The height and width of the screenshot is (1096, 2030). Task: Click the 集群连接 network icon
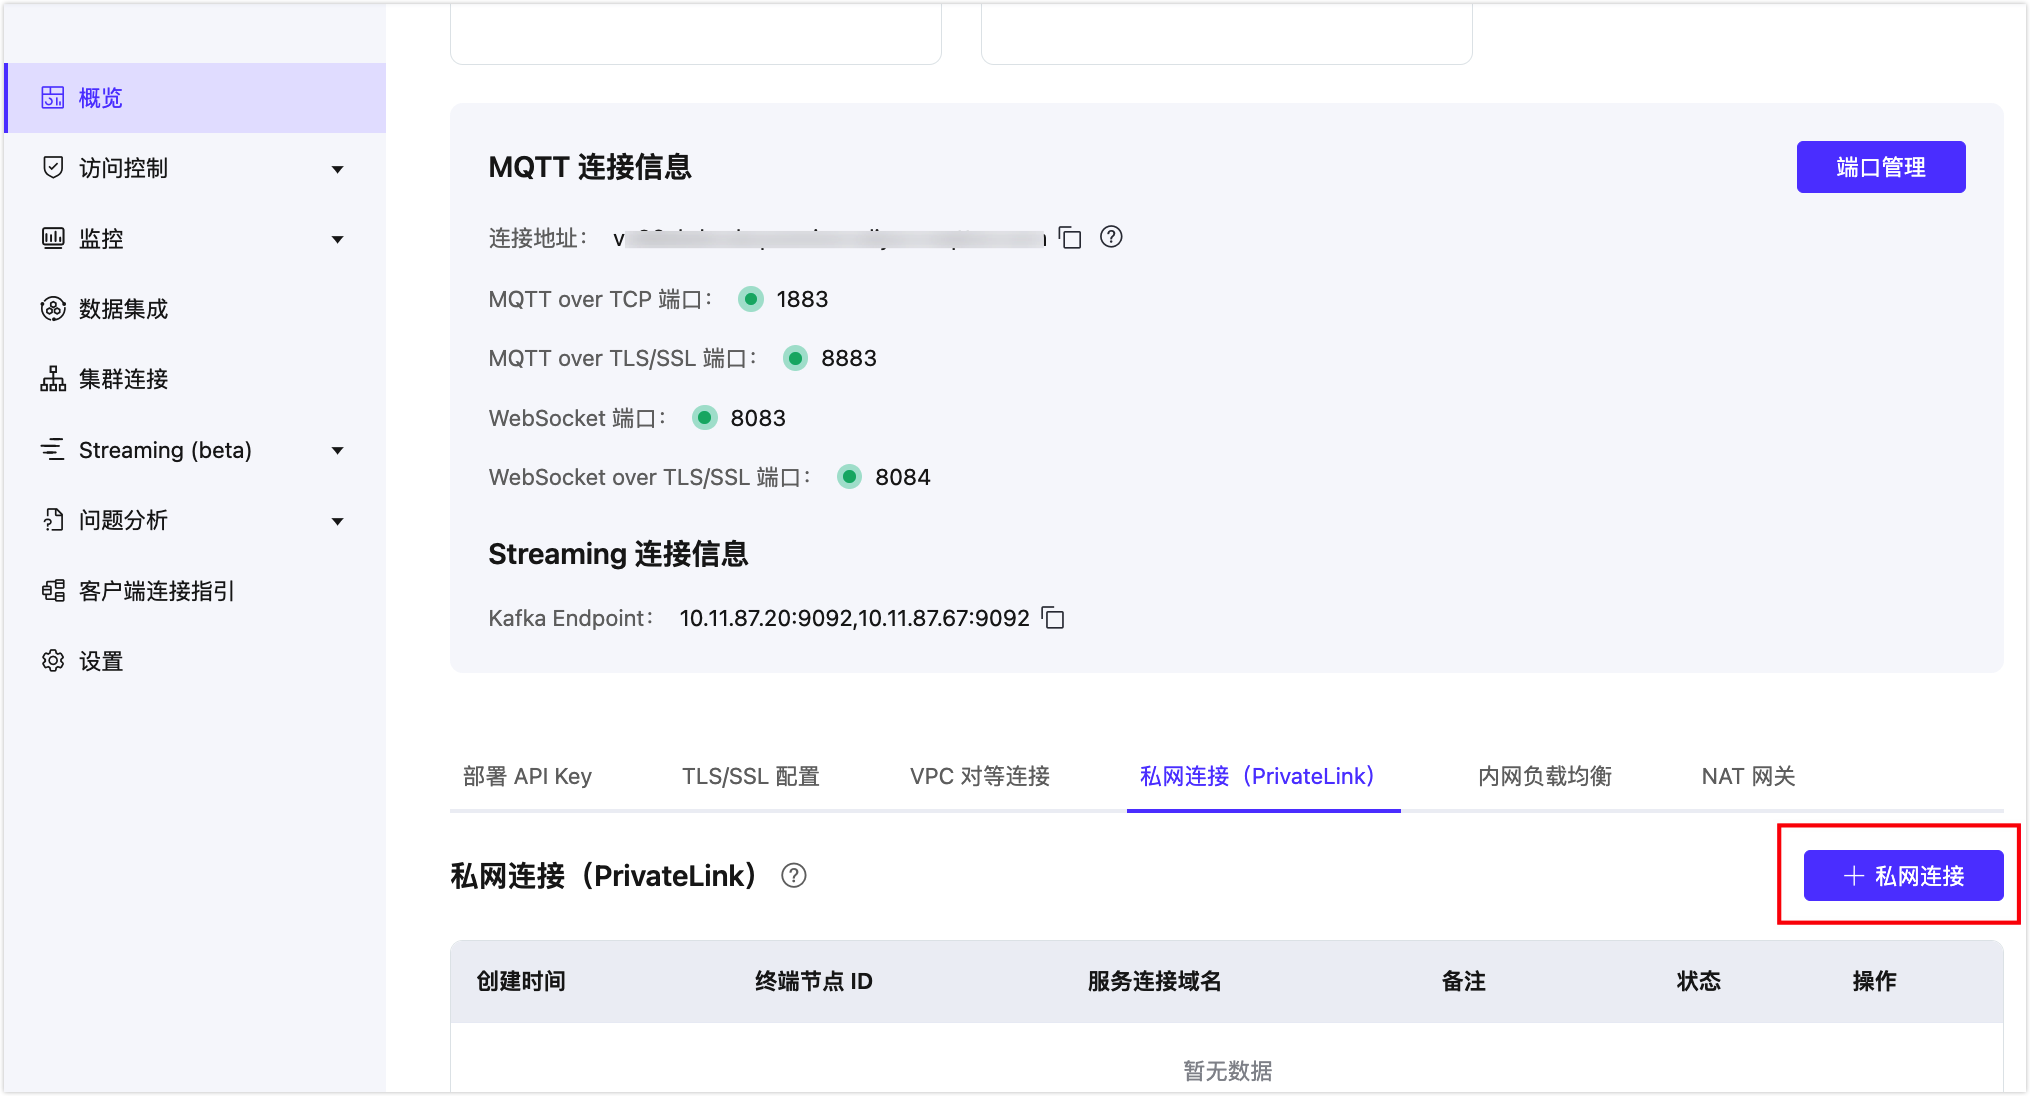tap(53, 379)
